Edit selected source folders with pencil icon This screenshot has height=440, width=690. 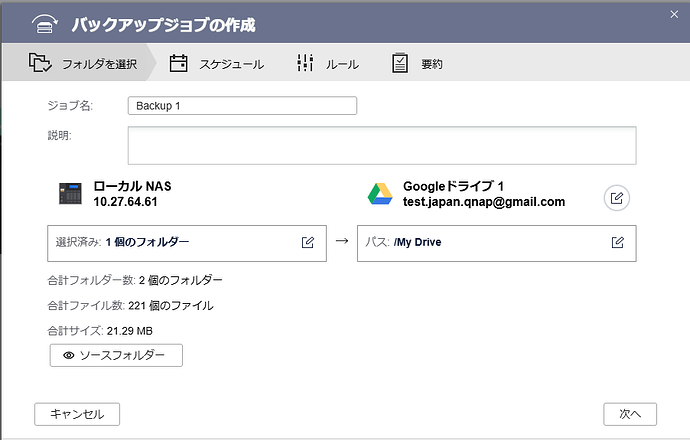[308, 242]
